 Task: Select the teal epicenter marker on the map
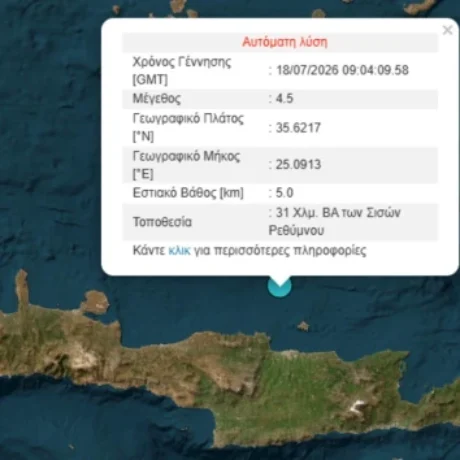[280, 287]
